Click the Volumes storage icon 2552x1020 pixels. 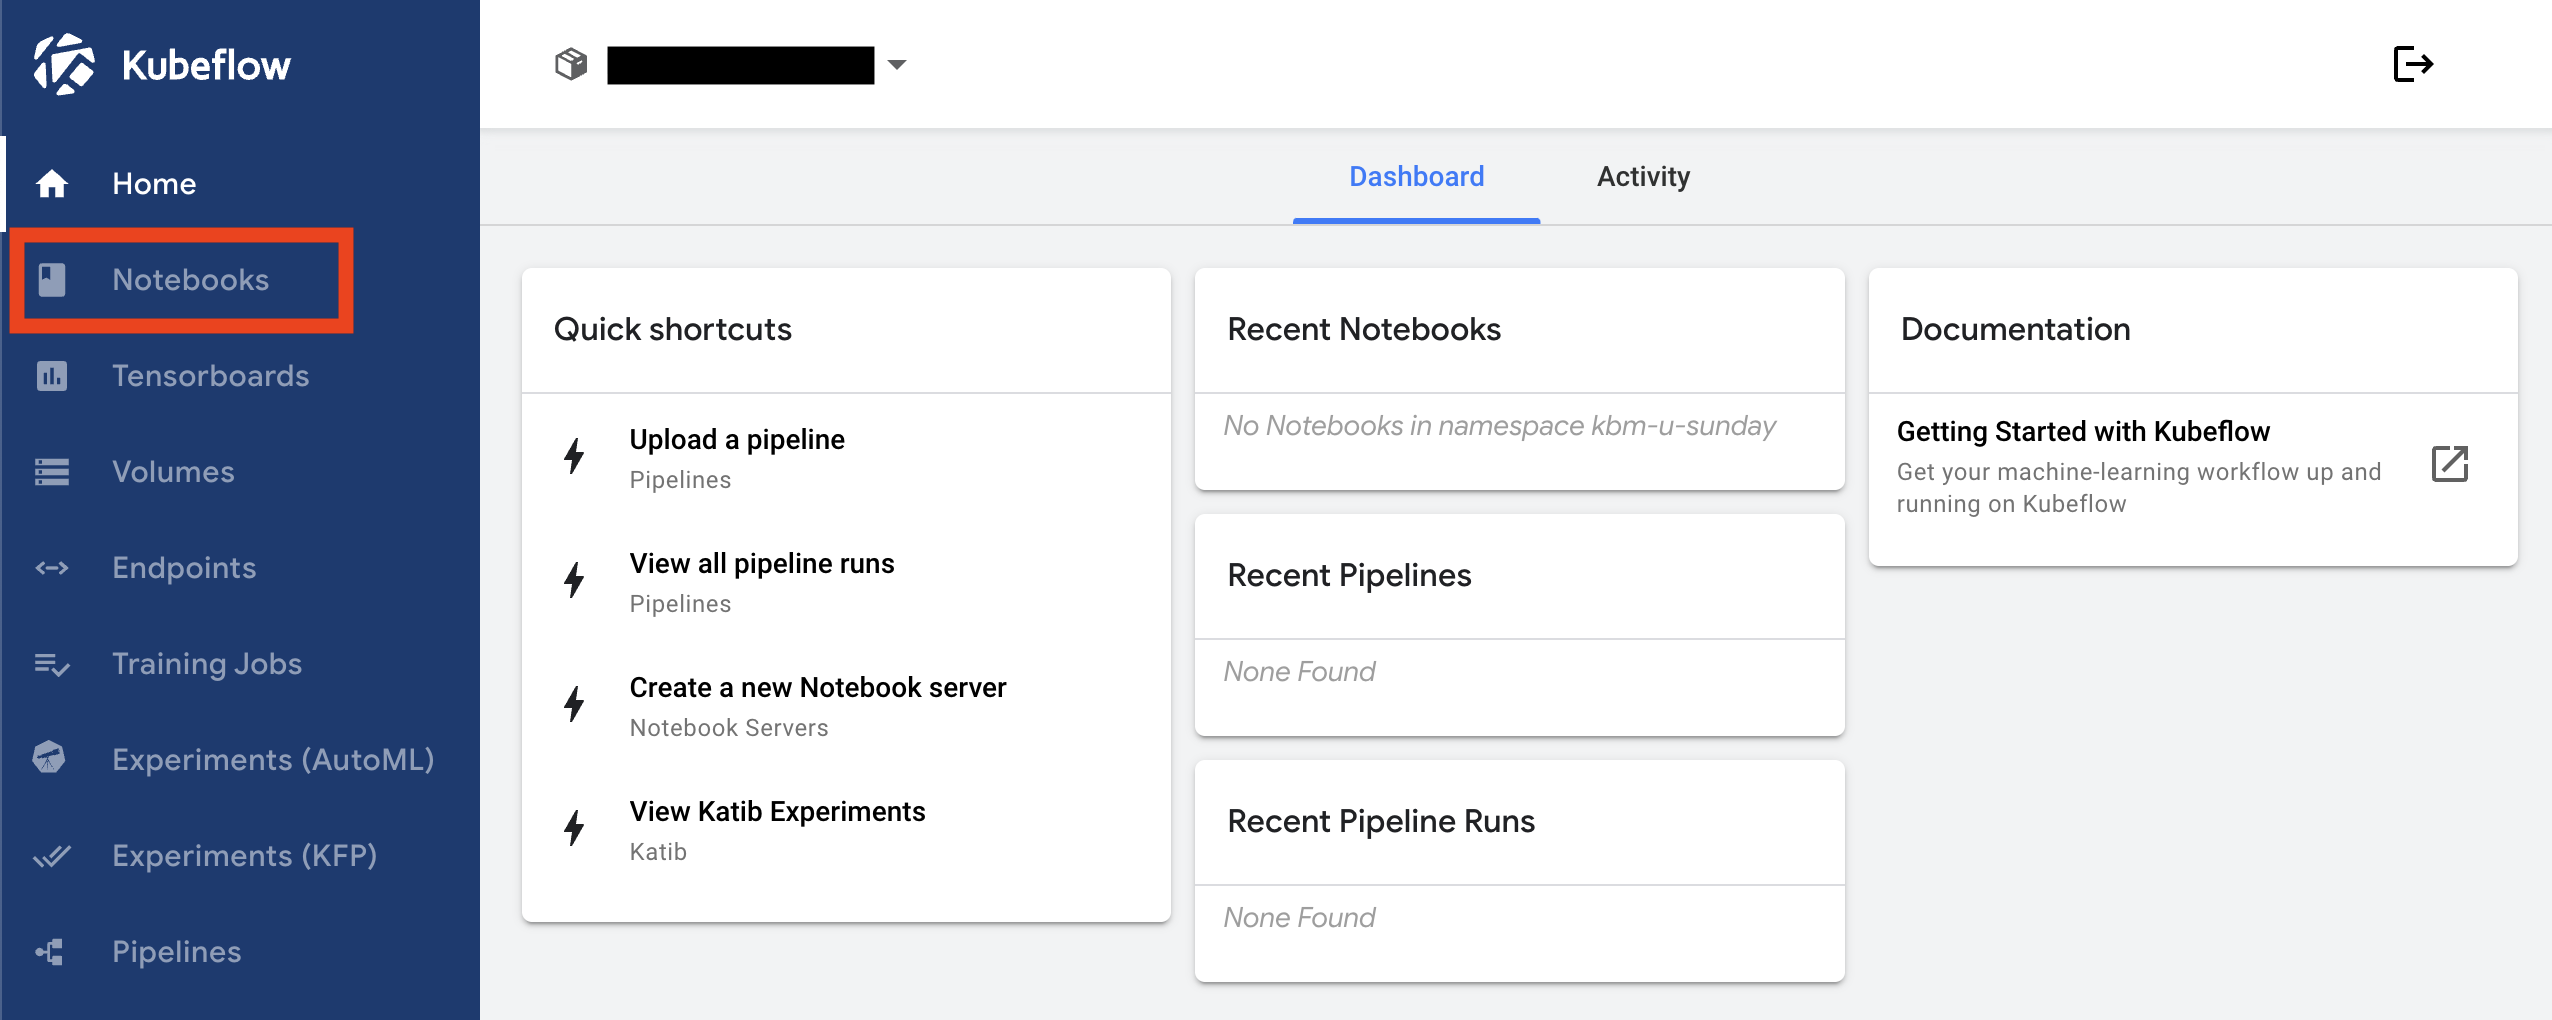point(52,472)
